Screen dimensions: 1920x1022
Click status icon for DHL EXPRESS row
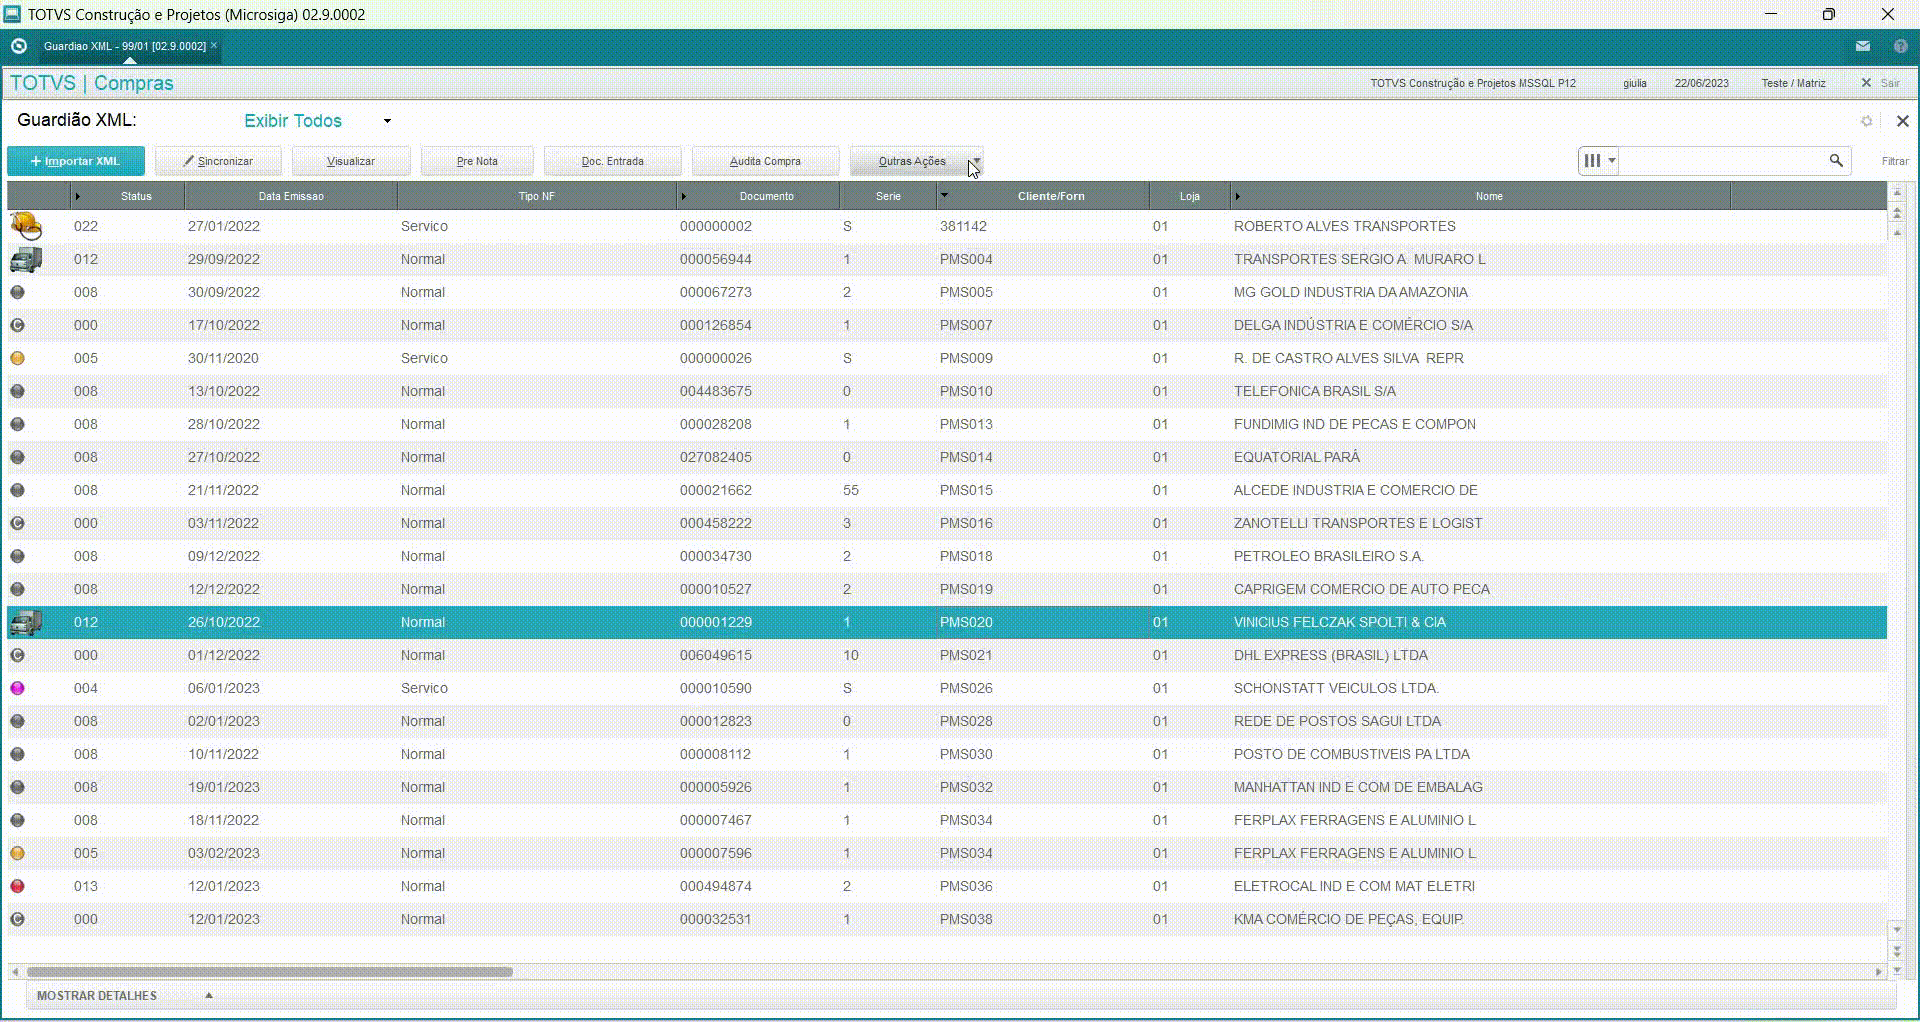point(17,655)
